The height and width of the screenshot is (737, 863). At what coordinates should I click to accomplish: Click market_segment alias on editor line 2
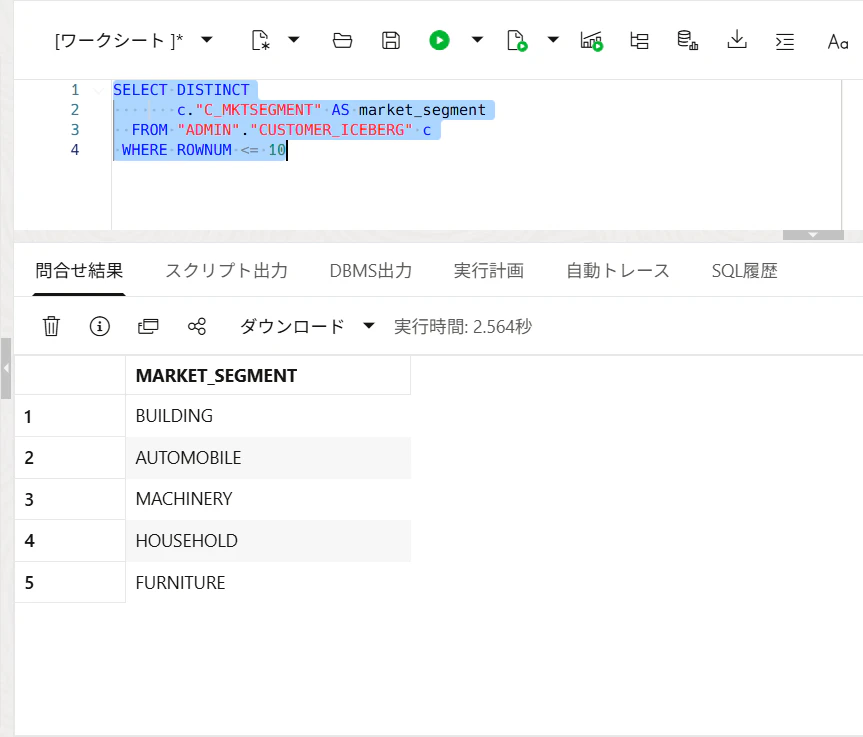tap(422, 110)
